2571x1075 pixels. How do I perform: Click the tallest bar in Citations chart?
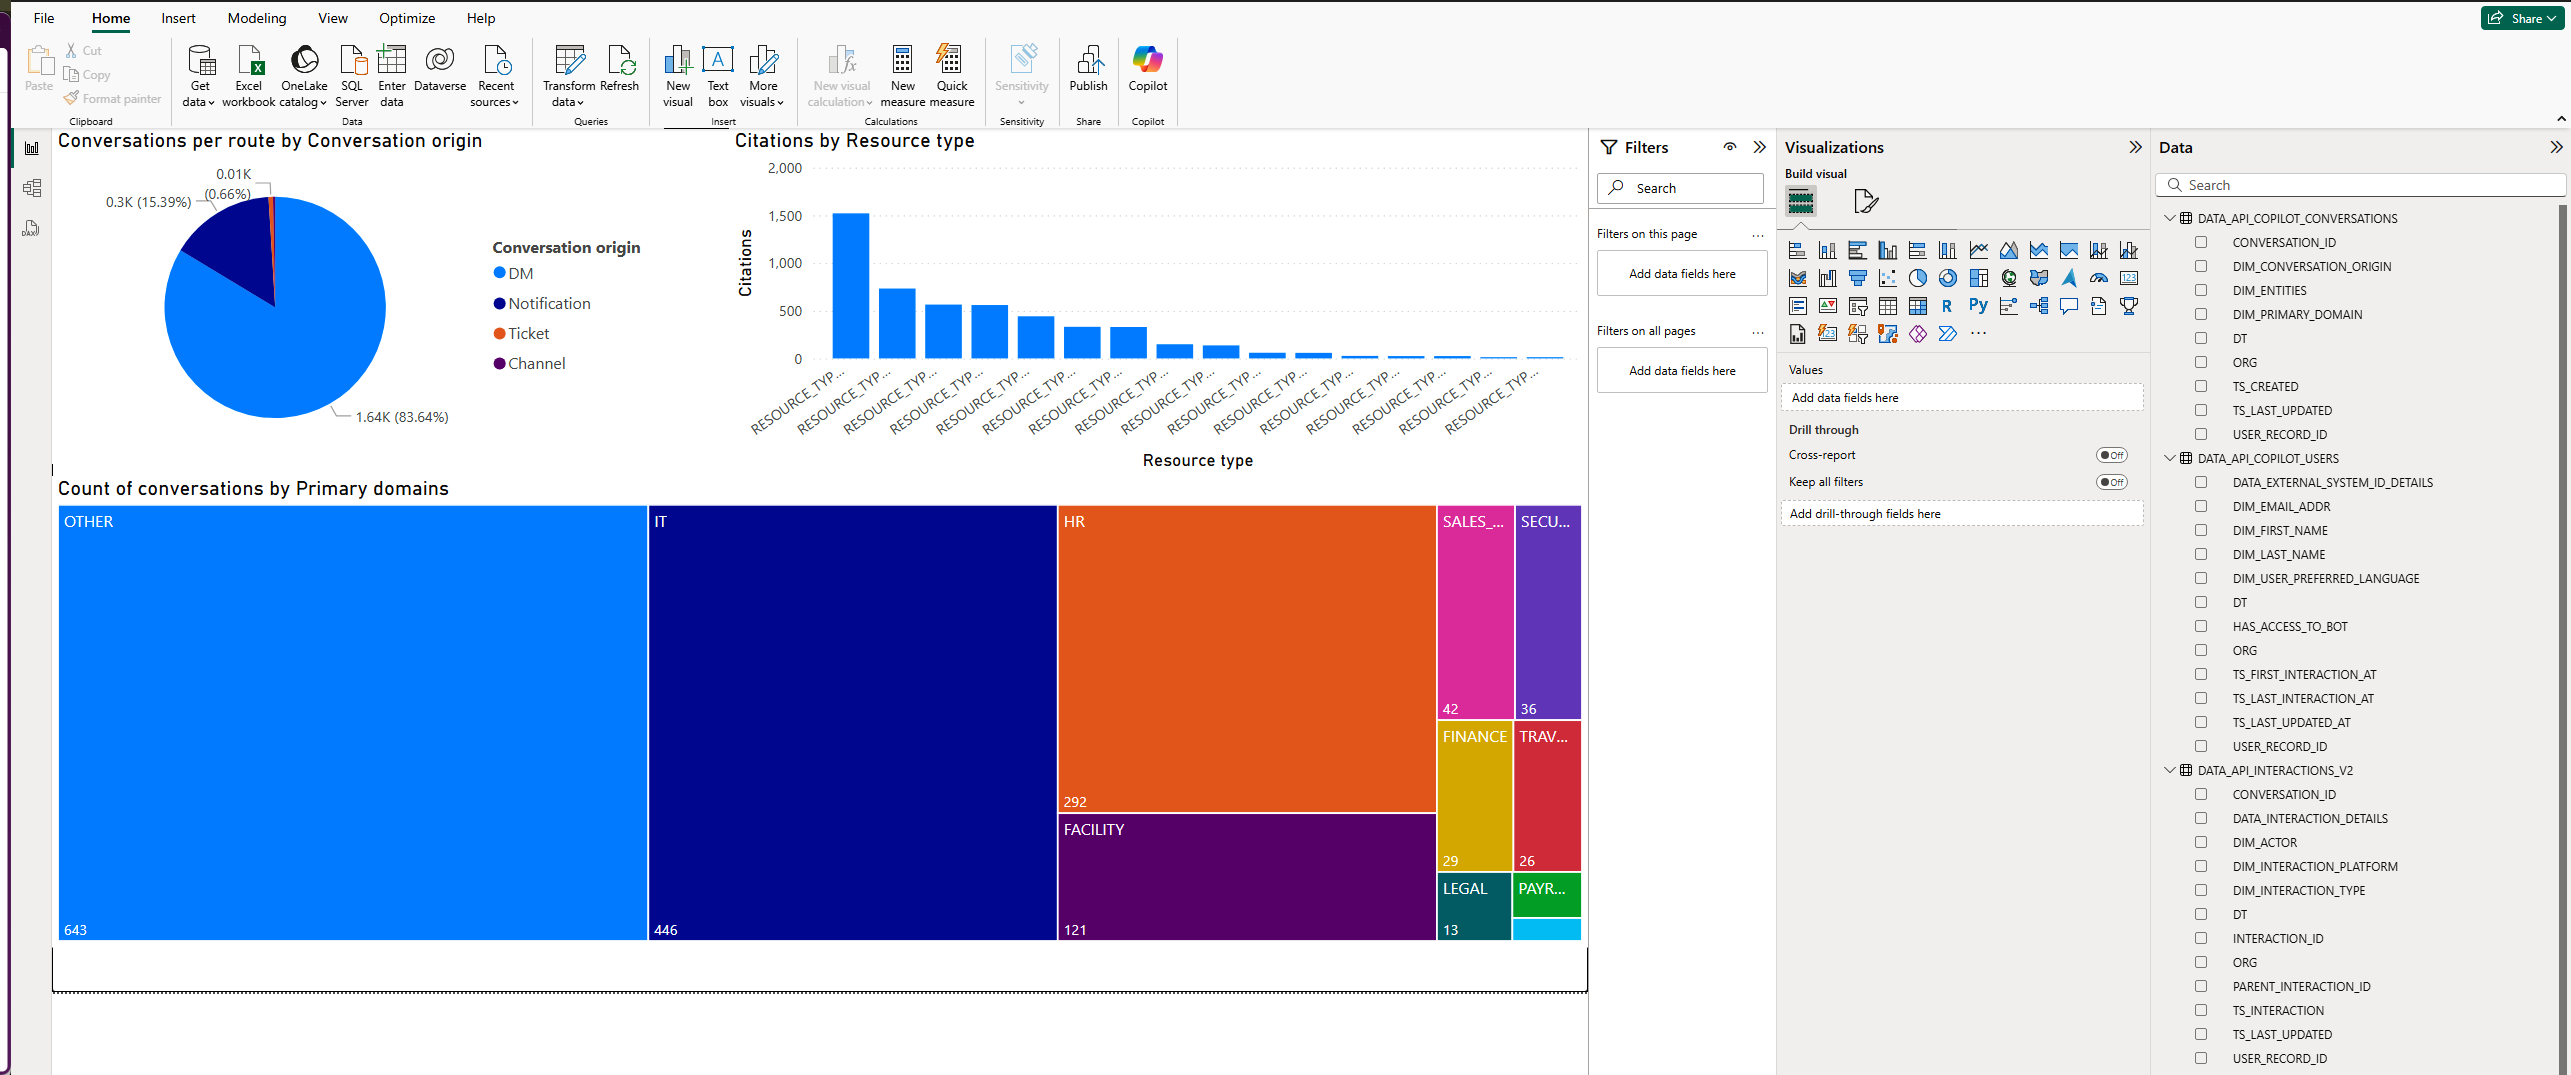coord(851,285)
